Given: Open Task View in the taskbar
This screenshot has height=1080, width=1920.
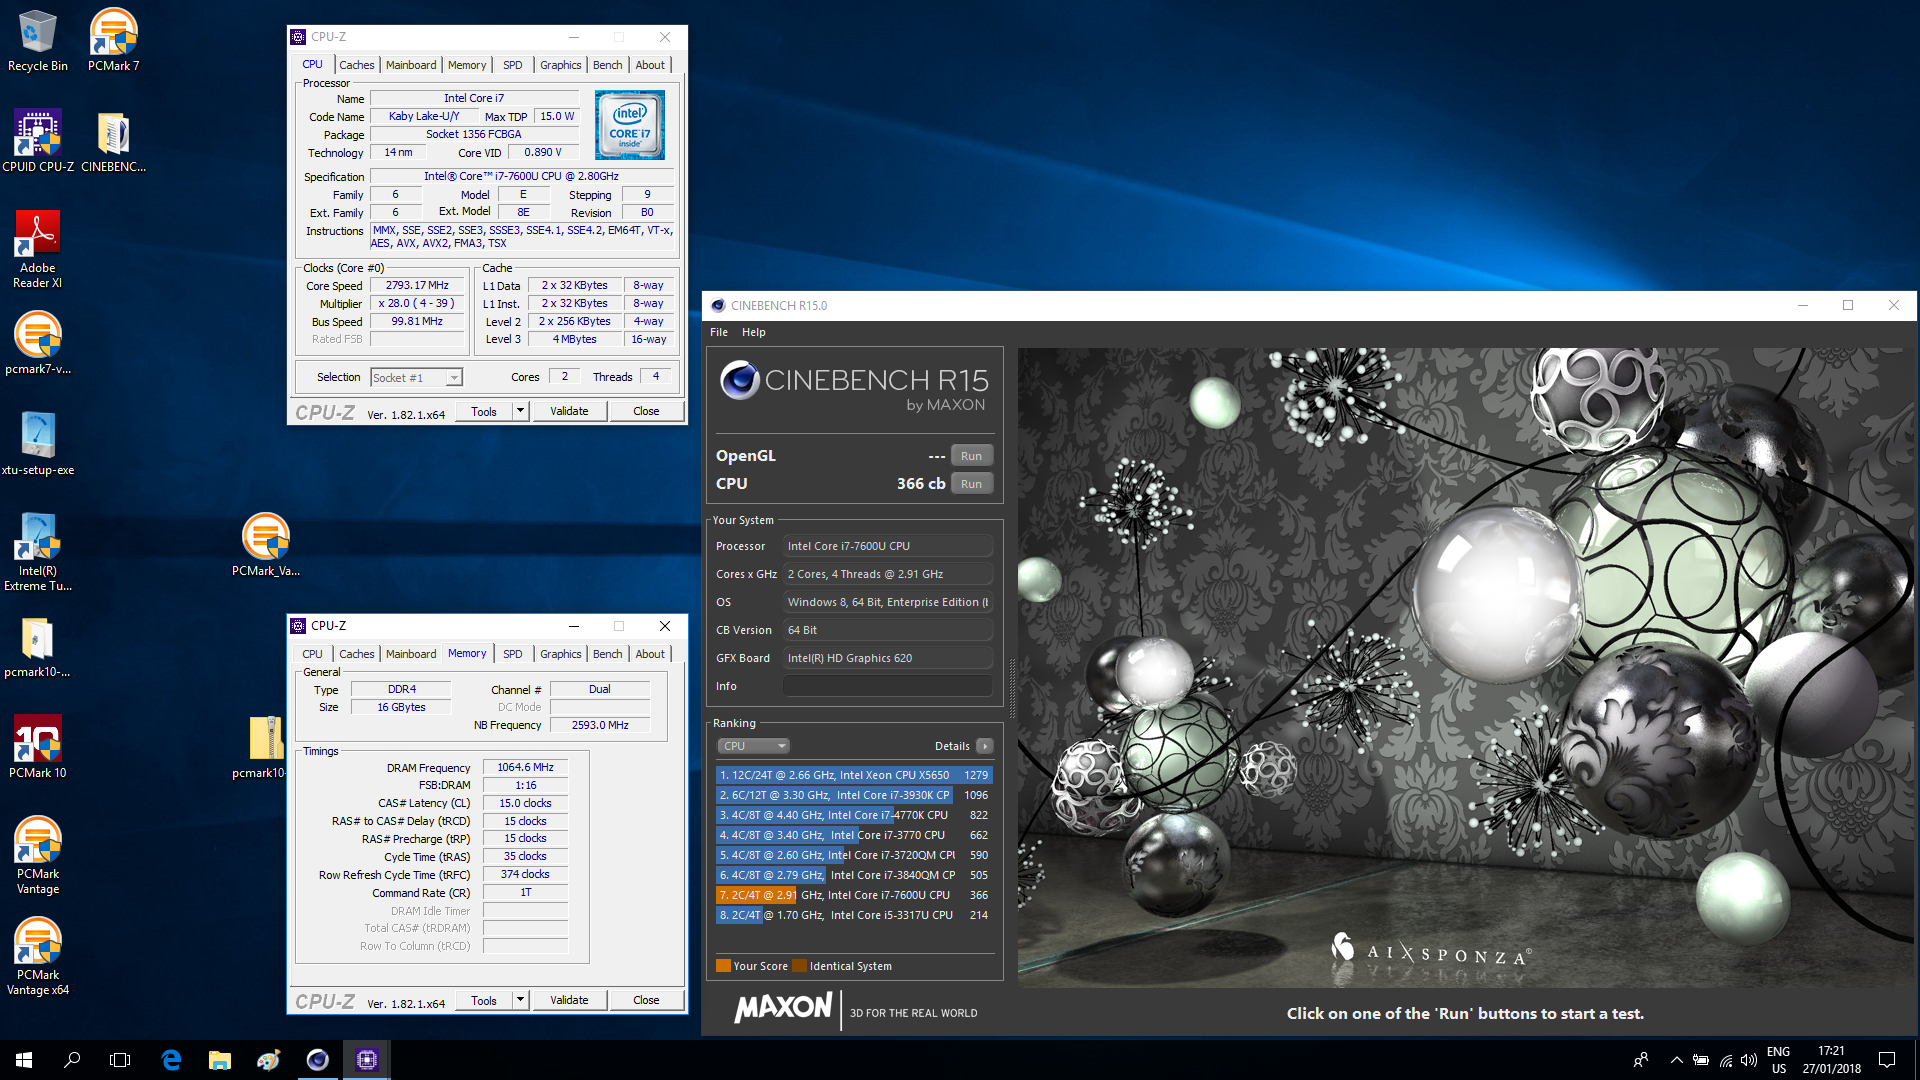Looking at the screenshot, I should (x=120, y=1060).
